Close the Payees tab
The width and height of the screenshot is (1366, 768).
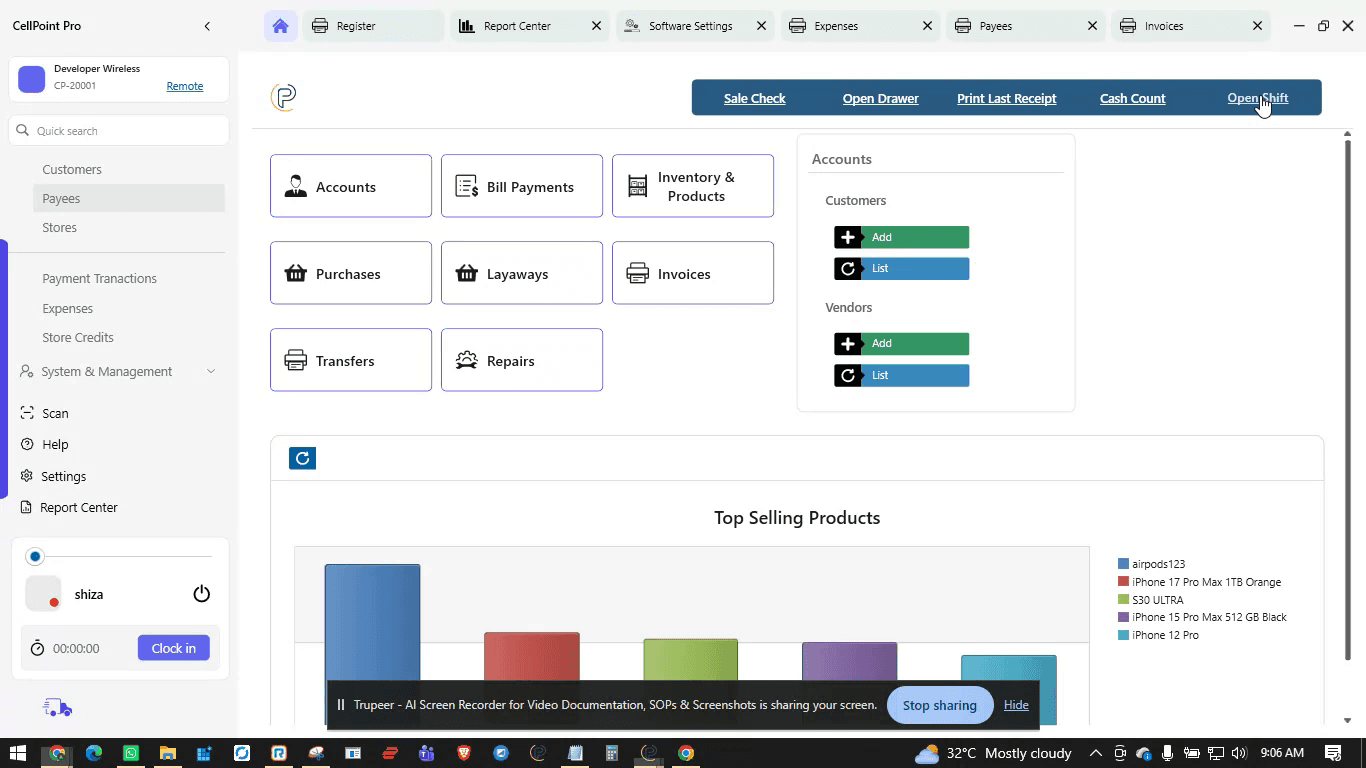click(x=1092, y=26)
